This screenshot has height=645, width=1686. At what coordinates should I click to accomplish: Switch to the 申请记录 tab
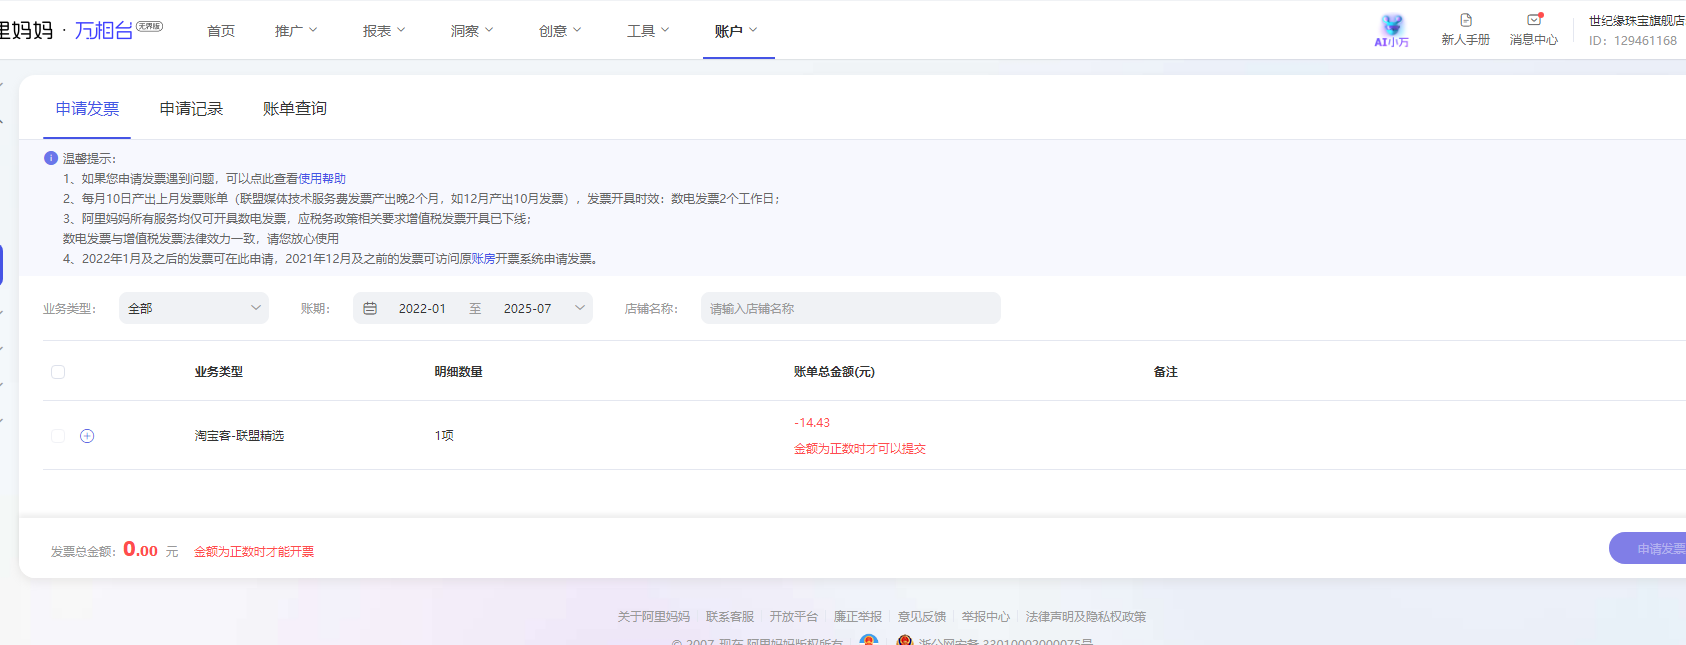click(x=191, y=109)
